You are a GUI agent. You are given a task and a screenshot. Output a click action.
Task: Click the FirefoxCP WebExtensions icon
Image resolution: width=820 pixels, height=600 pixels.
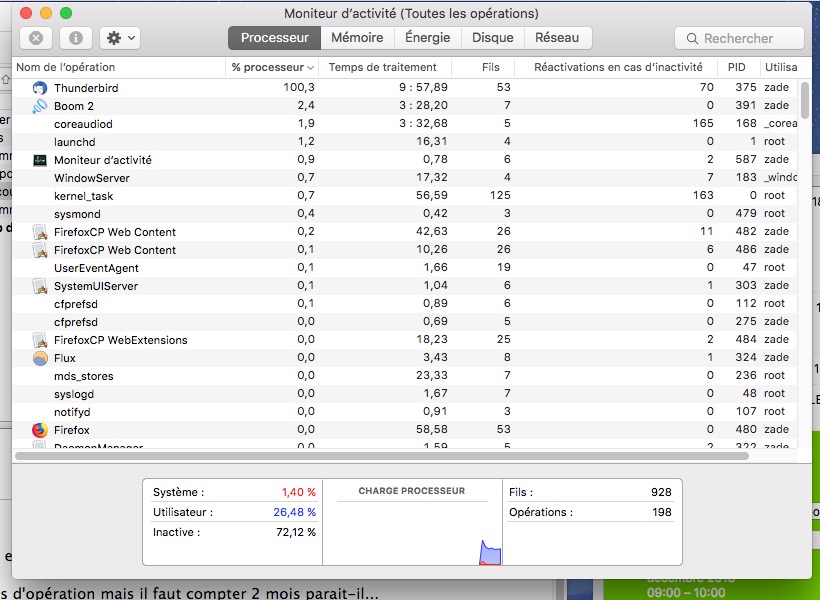[40, 340]
